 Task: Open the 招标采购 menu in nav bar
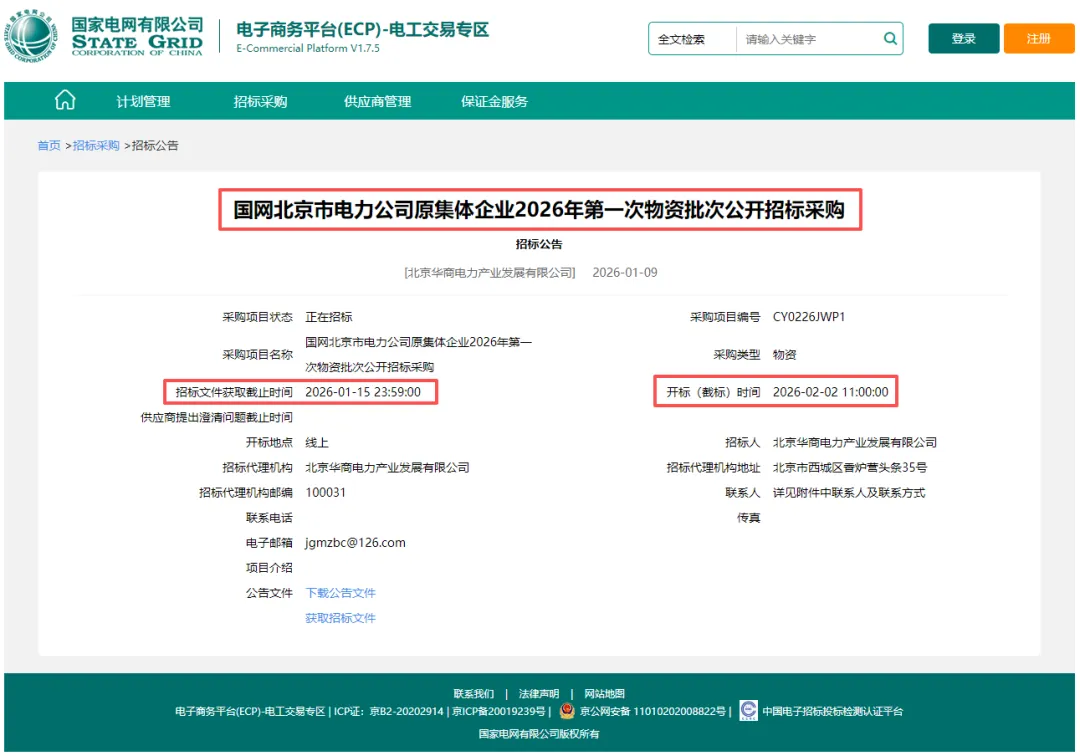260,102
